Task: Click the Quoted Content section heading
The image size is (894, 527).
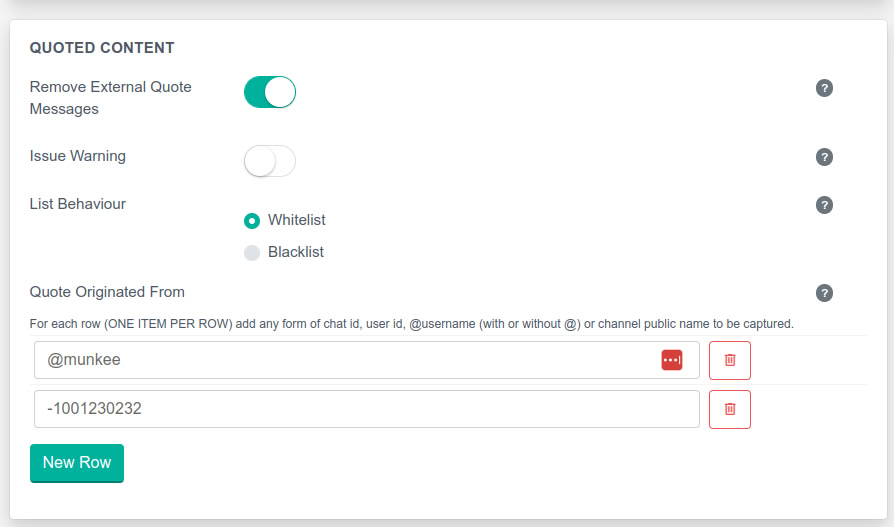Action: 102,47
